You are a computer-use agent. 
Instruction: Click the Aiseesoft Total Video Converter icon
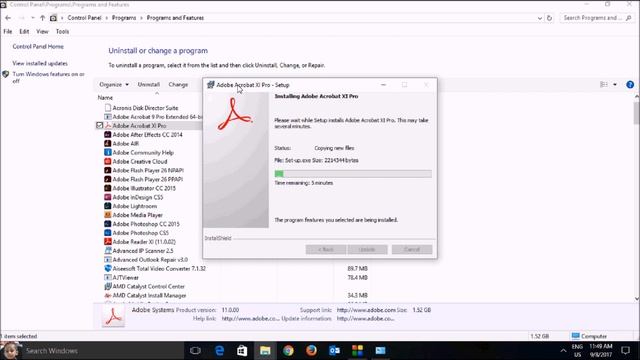pos(108,269)
